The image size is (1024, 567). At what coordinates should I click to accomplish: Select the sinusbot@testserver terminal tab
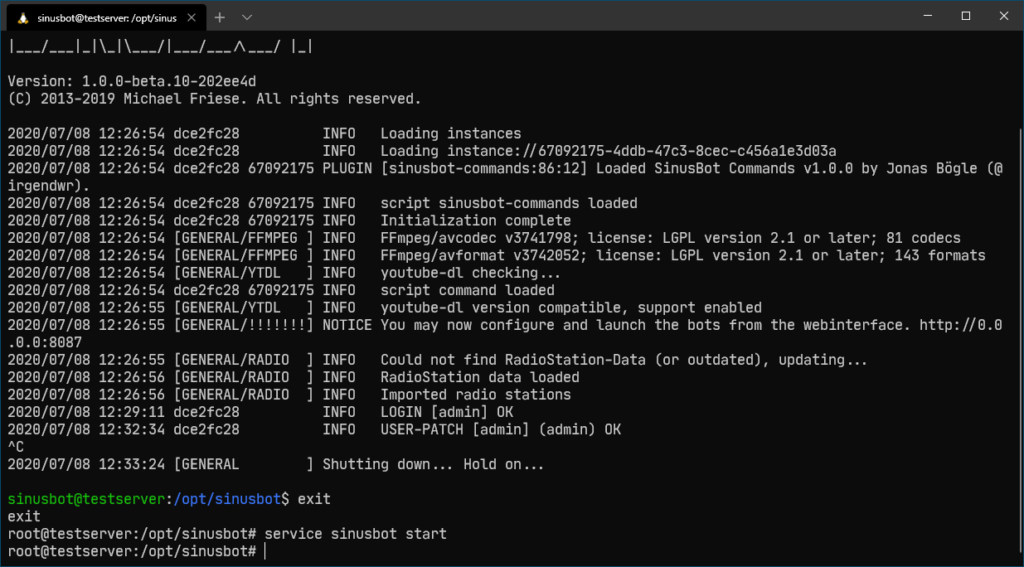106,18
